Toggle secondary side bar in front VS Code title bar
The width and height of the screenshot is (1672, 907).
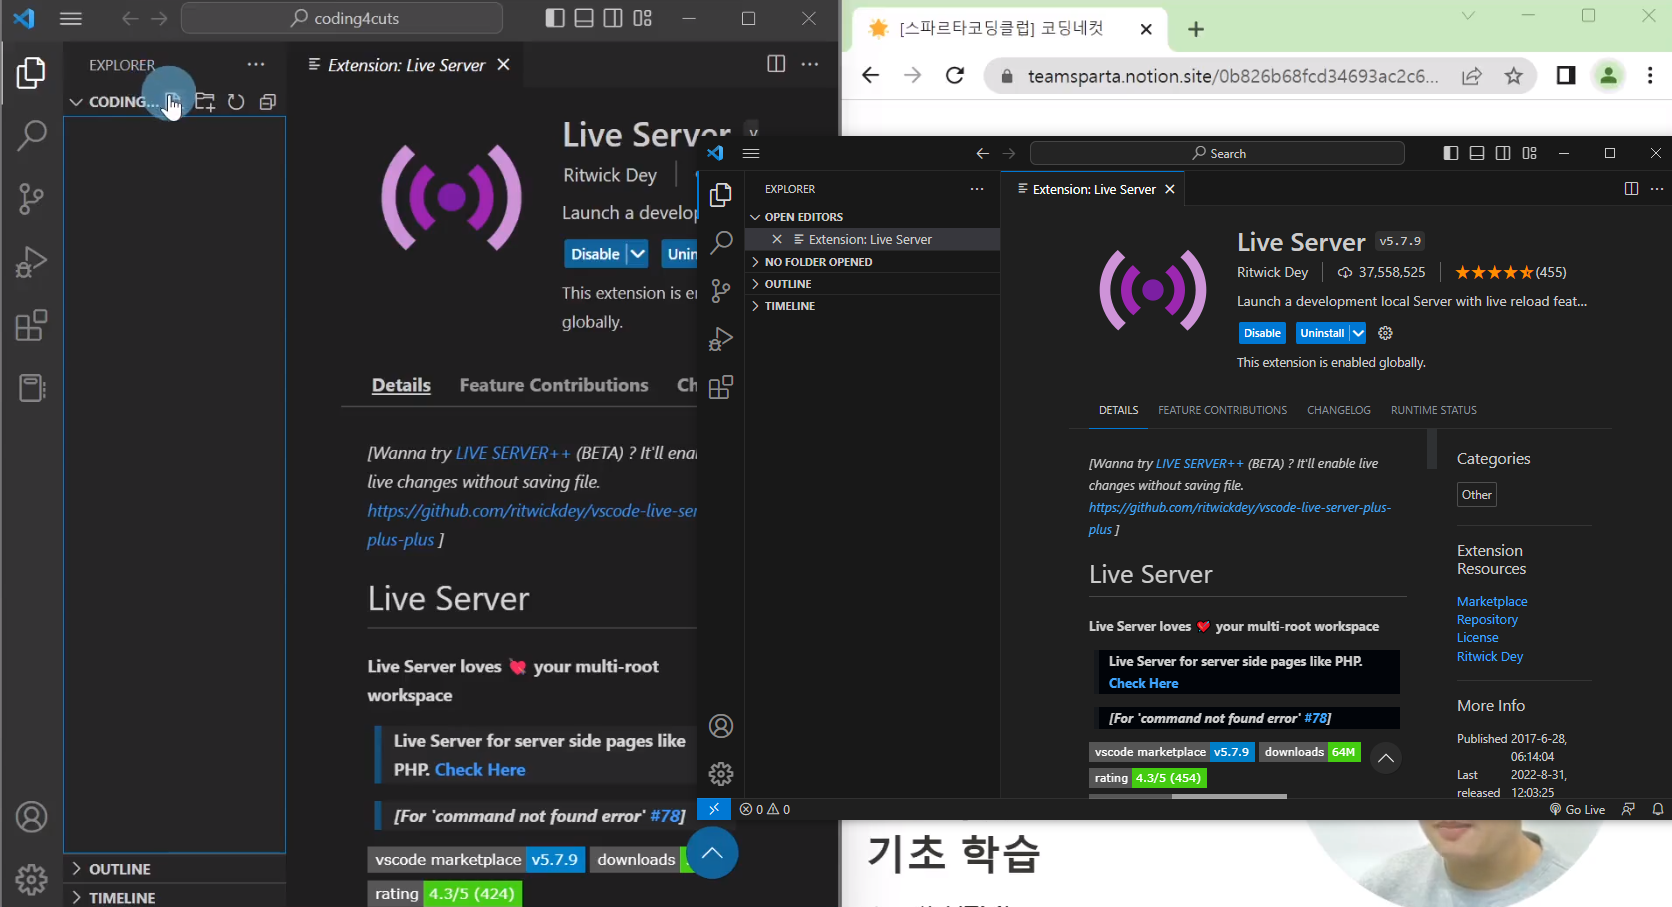pos(1503,153)
